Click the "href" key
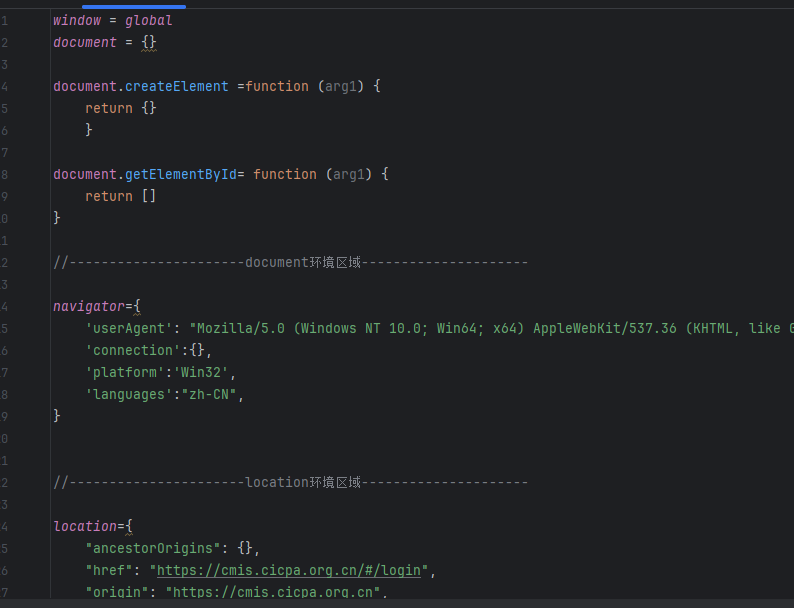Screen dimensions: 794x608 click(x=109, y=571)
